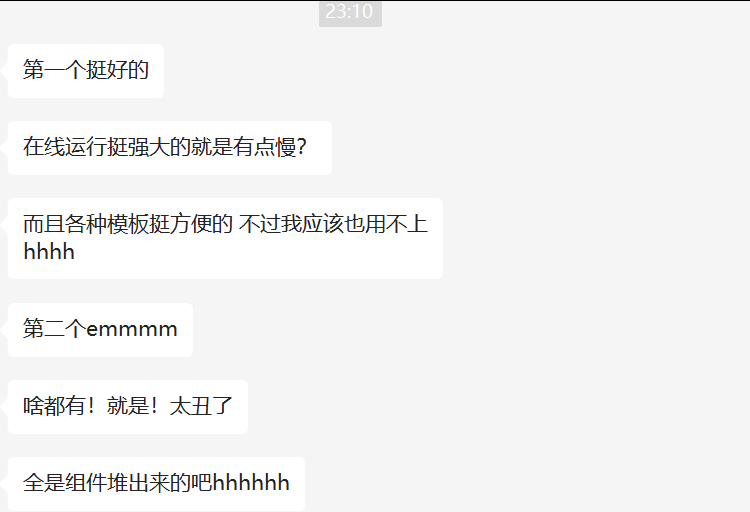
Task: Select the 第二个emmmm message bubble
Action: click(x=100, y=330)
